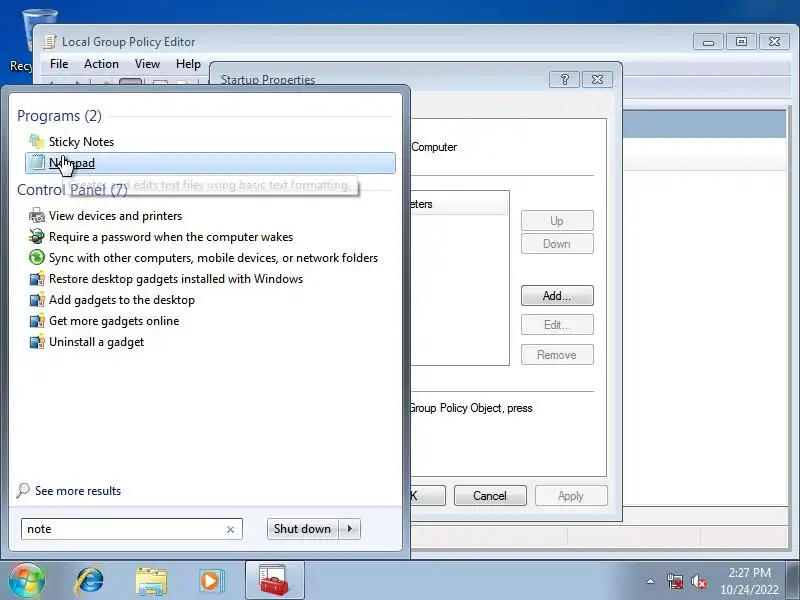
Task: Open Add gadgets to the desktop
Action: [x=112, y=299]
